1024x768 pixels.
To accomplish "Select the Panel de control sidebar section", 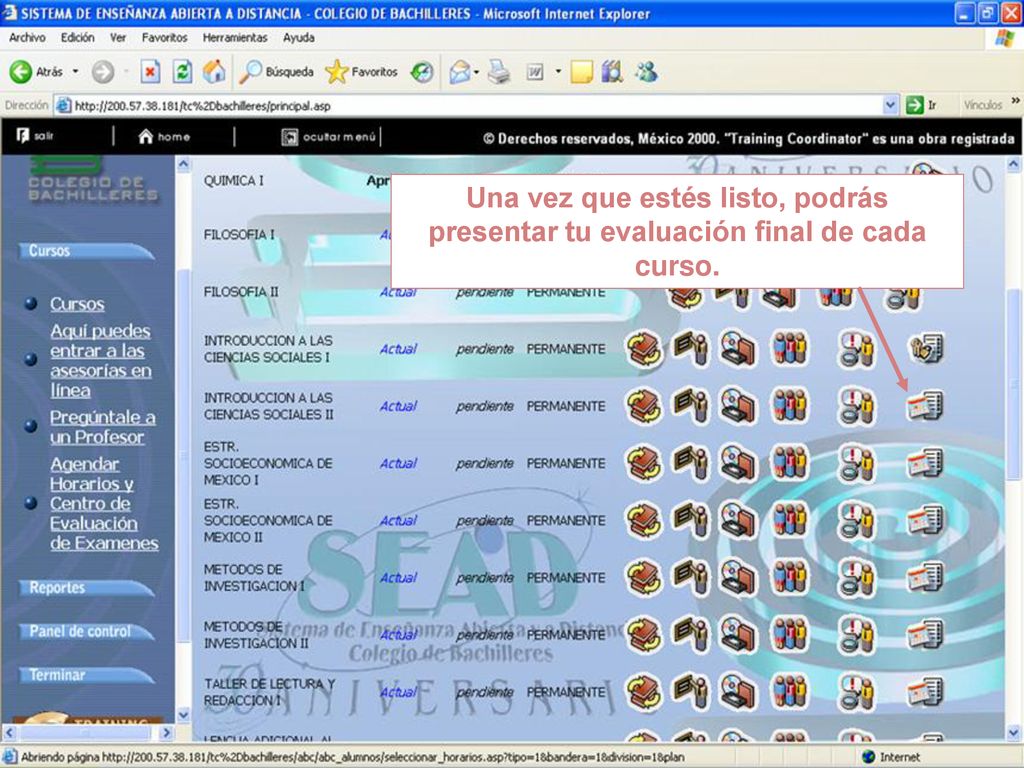I will click(87, 632).
